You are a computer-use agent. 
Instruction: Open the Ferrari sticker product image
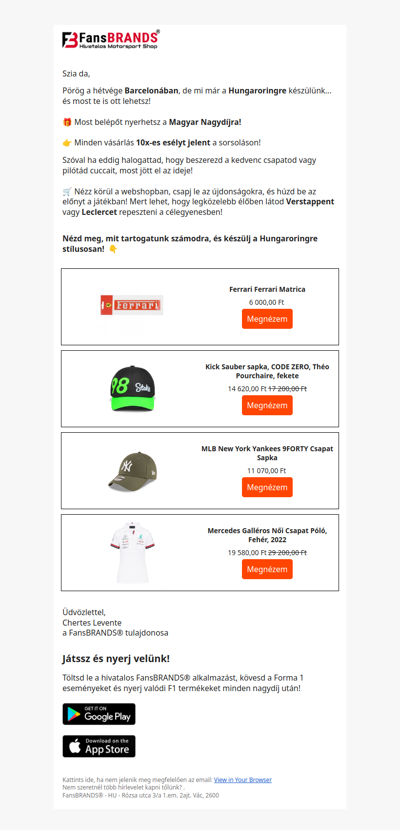coord(132,305)
